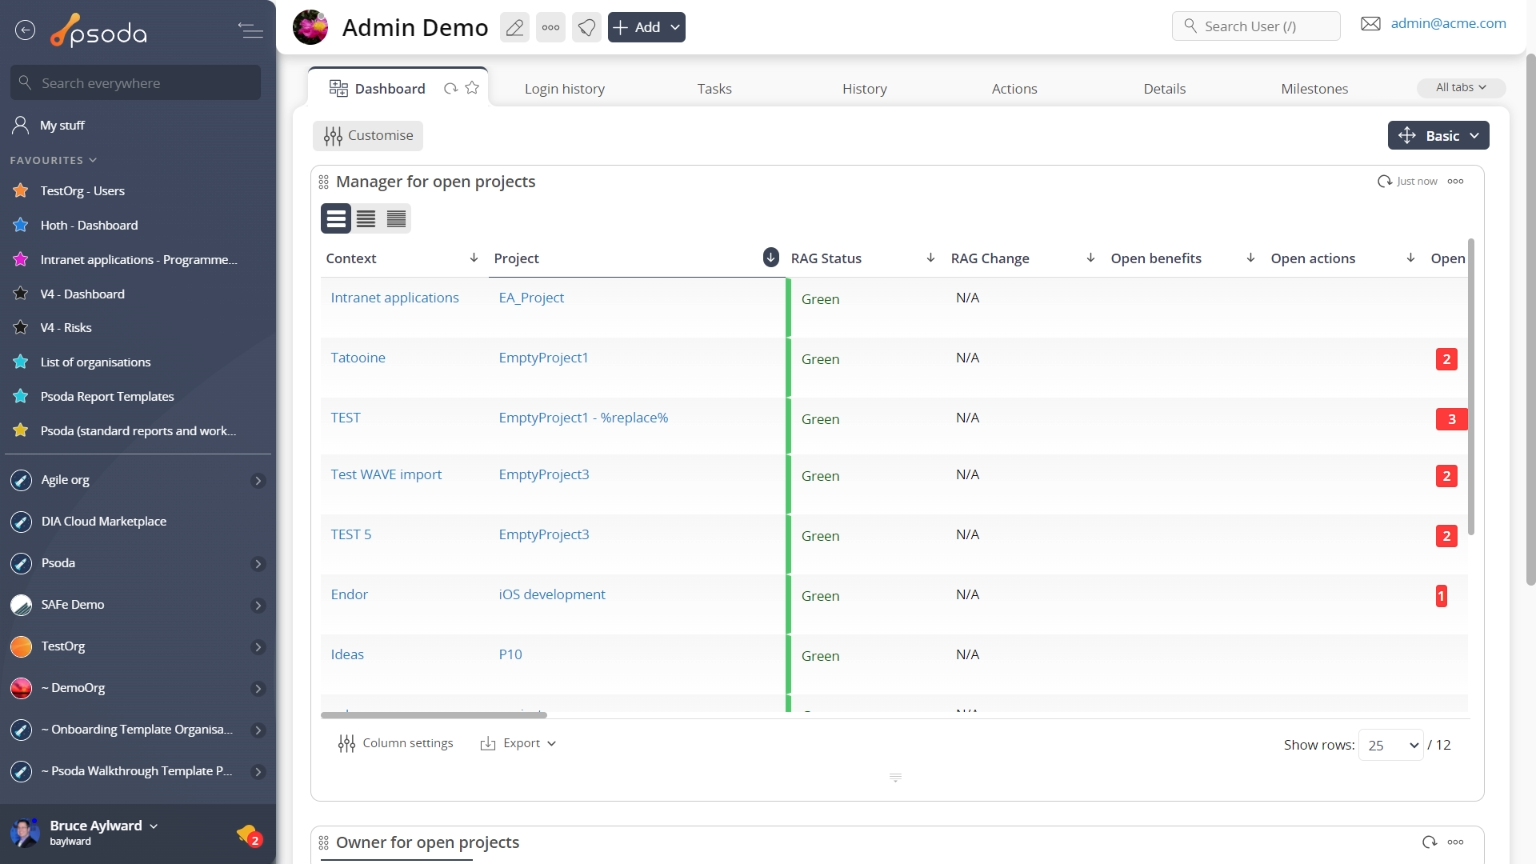This screenshot has width=1536, height=864.
Task: Open the more options ellipsis beside Admin Demo
Action: [551, 27]
